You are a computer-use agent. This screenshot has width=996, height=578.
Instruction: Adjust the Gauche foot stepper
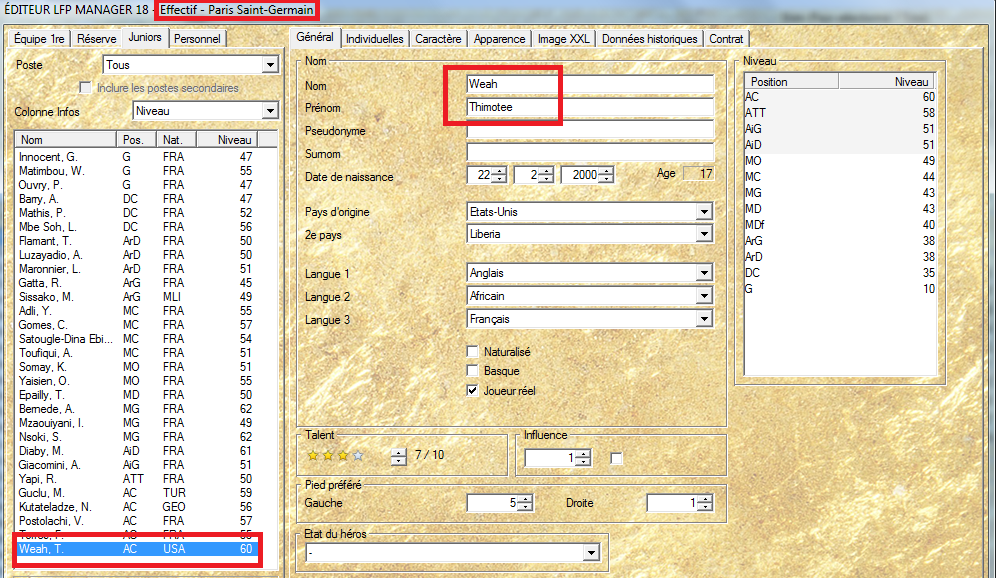coord(525,503)
